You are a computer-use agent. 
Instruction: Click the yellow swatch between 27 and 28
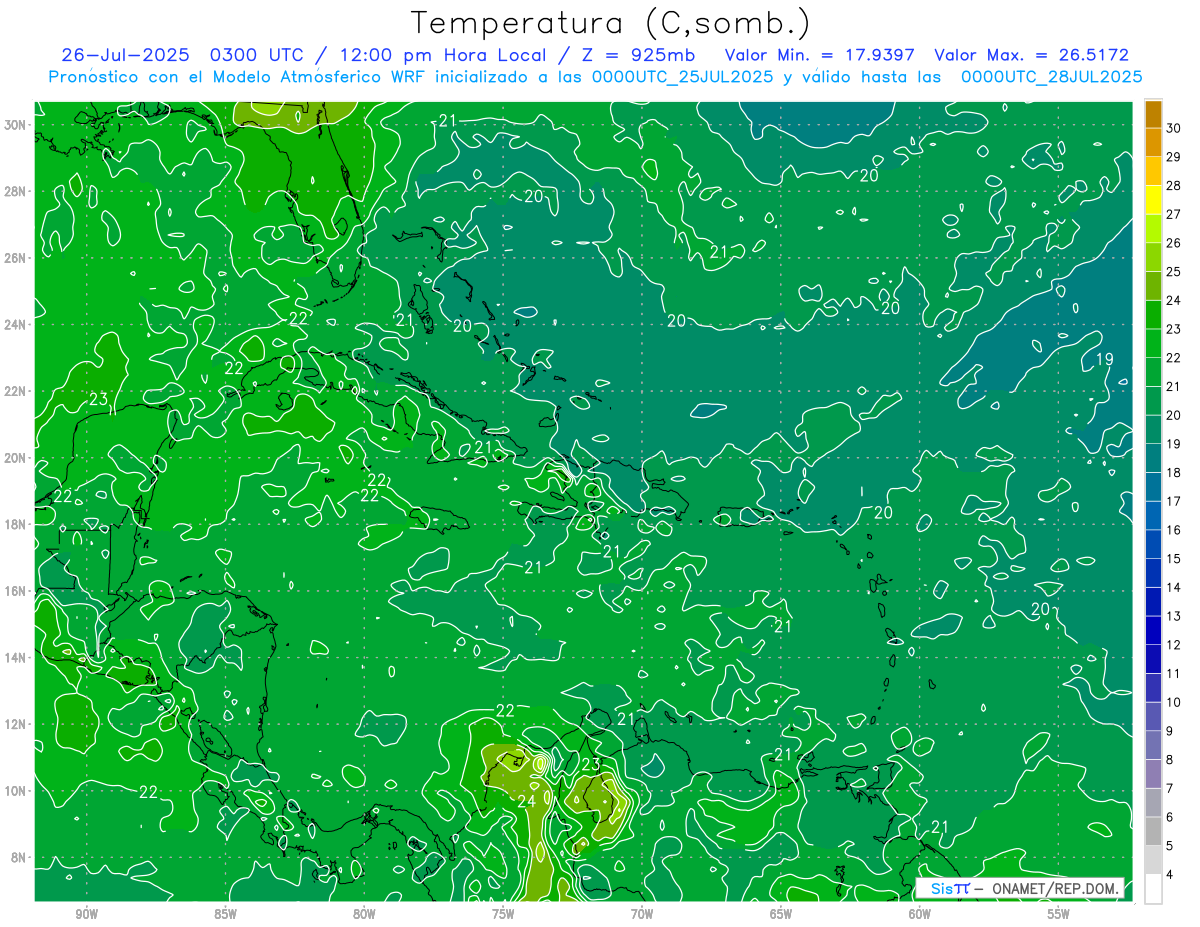click(x=1154, y=200)
